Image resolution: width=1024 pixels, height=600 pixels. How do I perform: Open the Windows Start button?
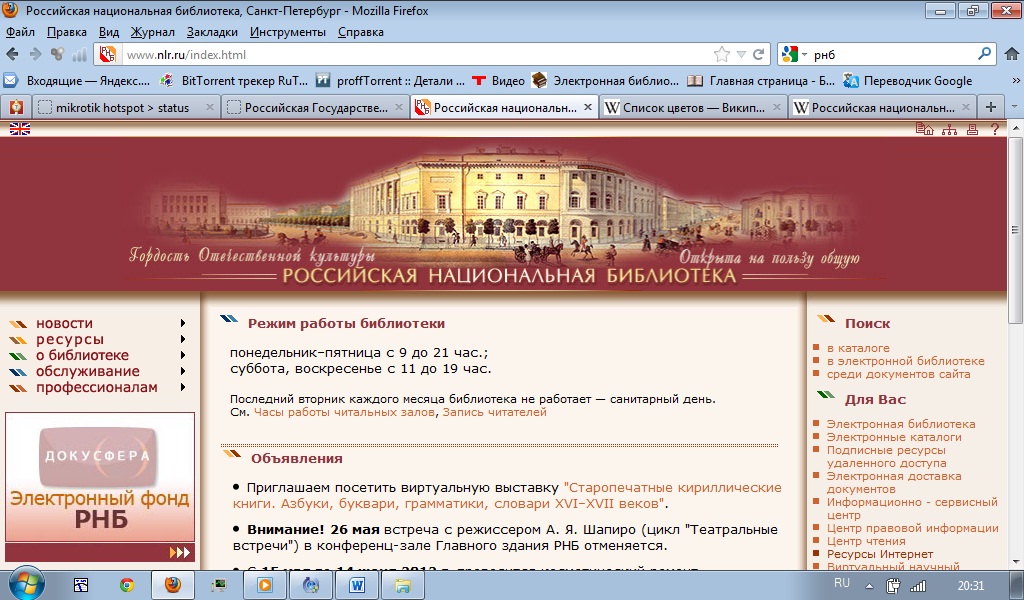click(25, 584)
